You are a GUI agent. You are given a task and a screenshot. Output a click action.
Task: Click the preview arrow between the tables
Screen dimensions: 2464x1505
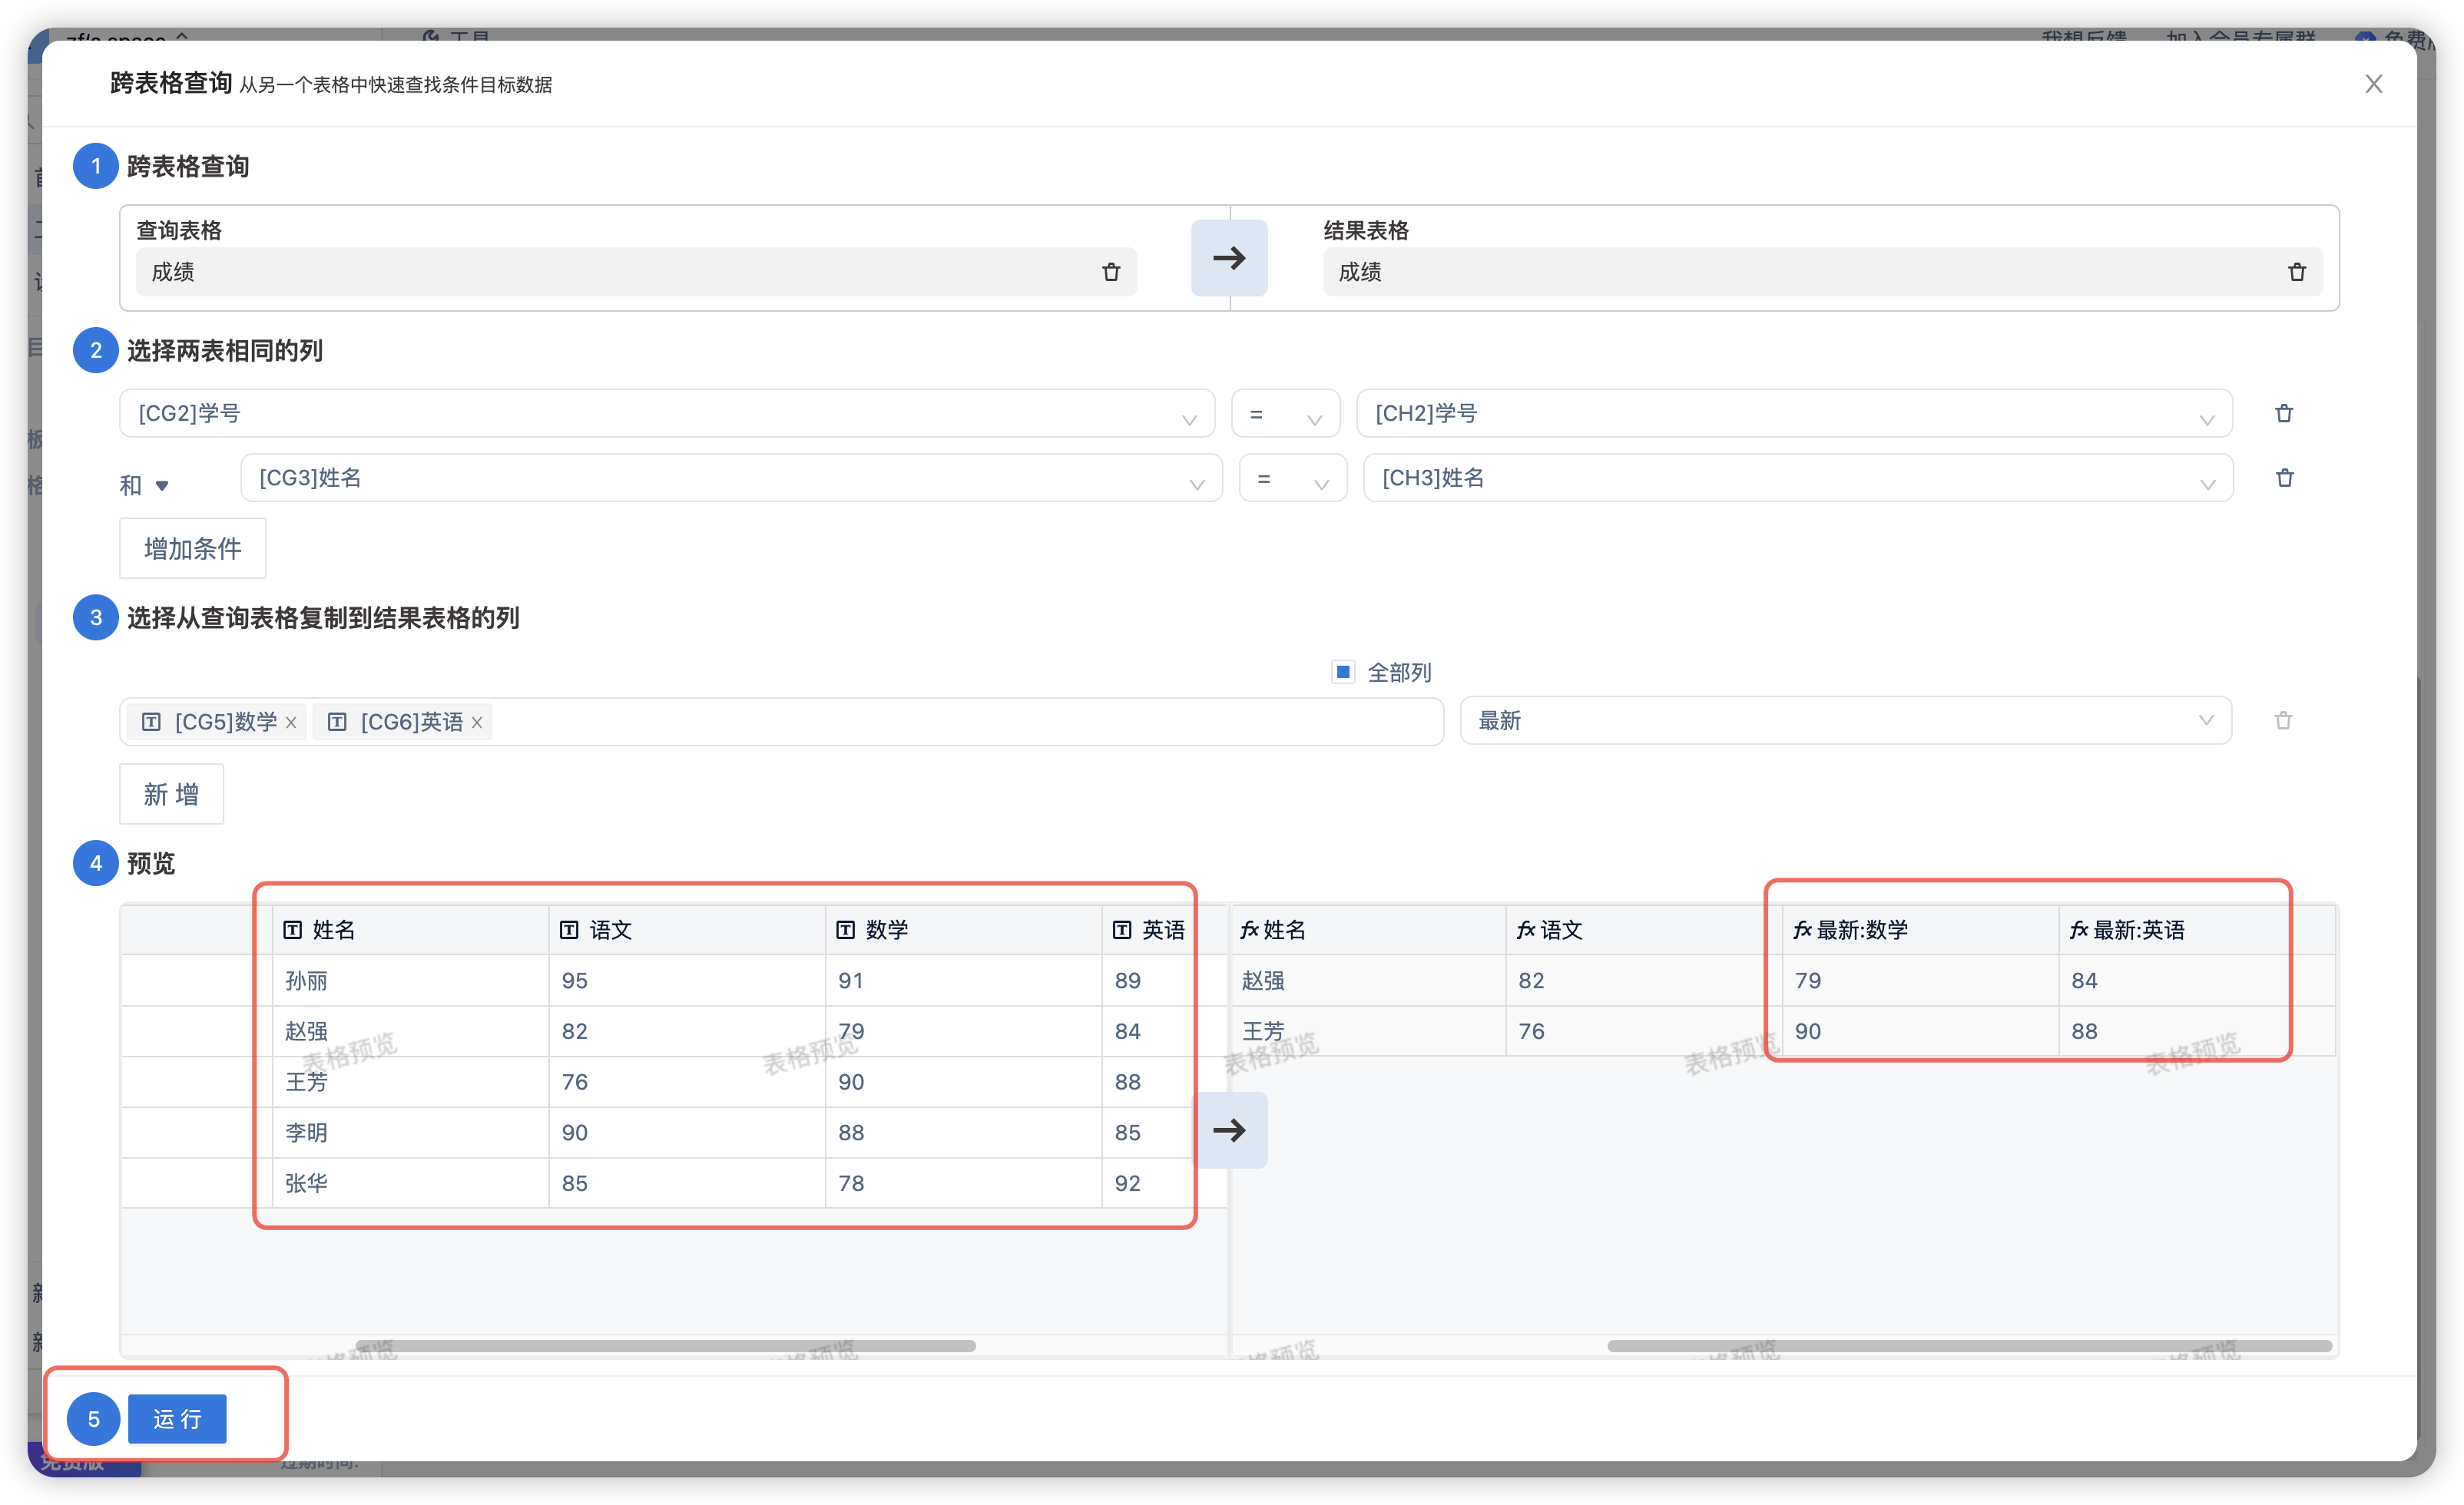click(x=1229, y=1130)
